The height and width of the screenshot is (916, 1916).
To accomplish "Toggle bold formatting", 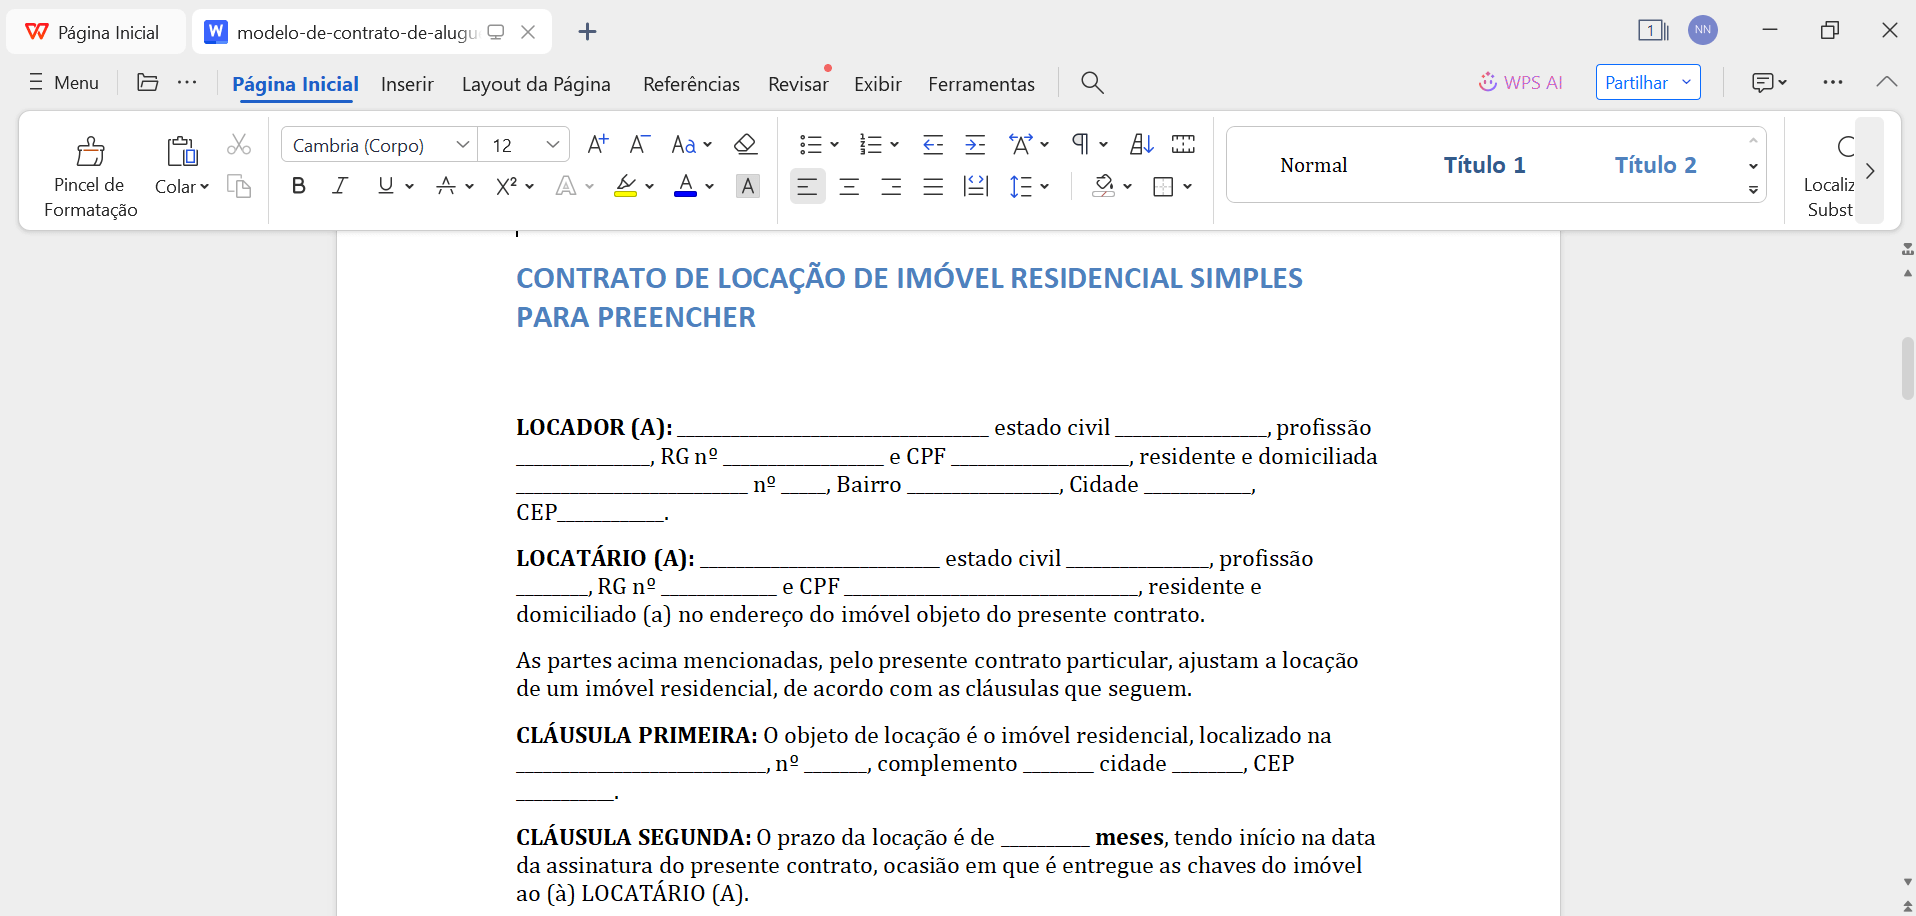I will 298,185.
